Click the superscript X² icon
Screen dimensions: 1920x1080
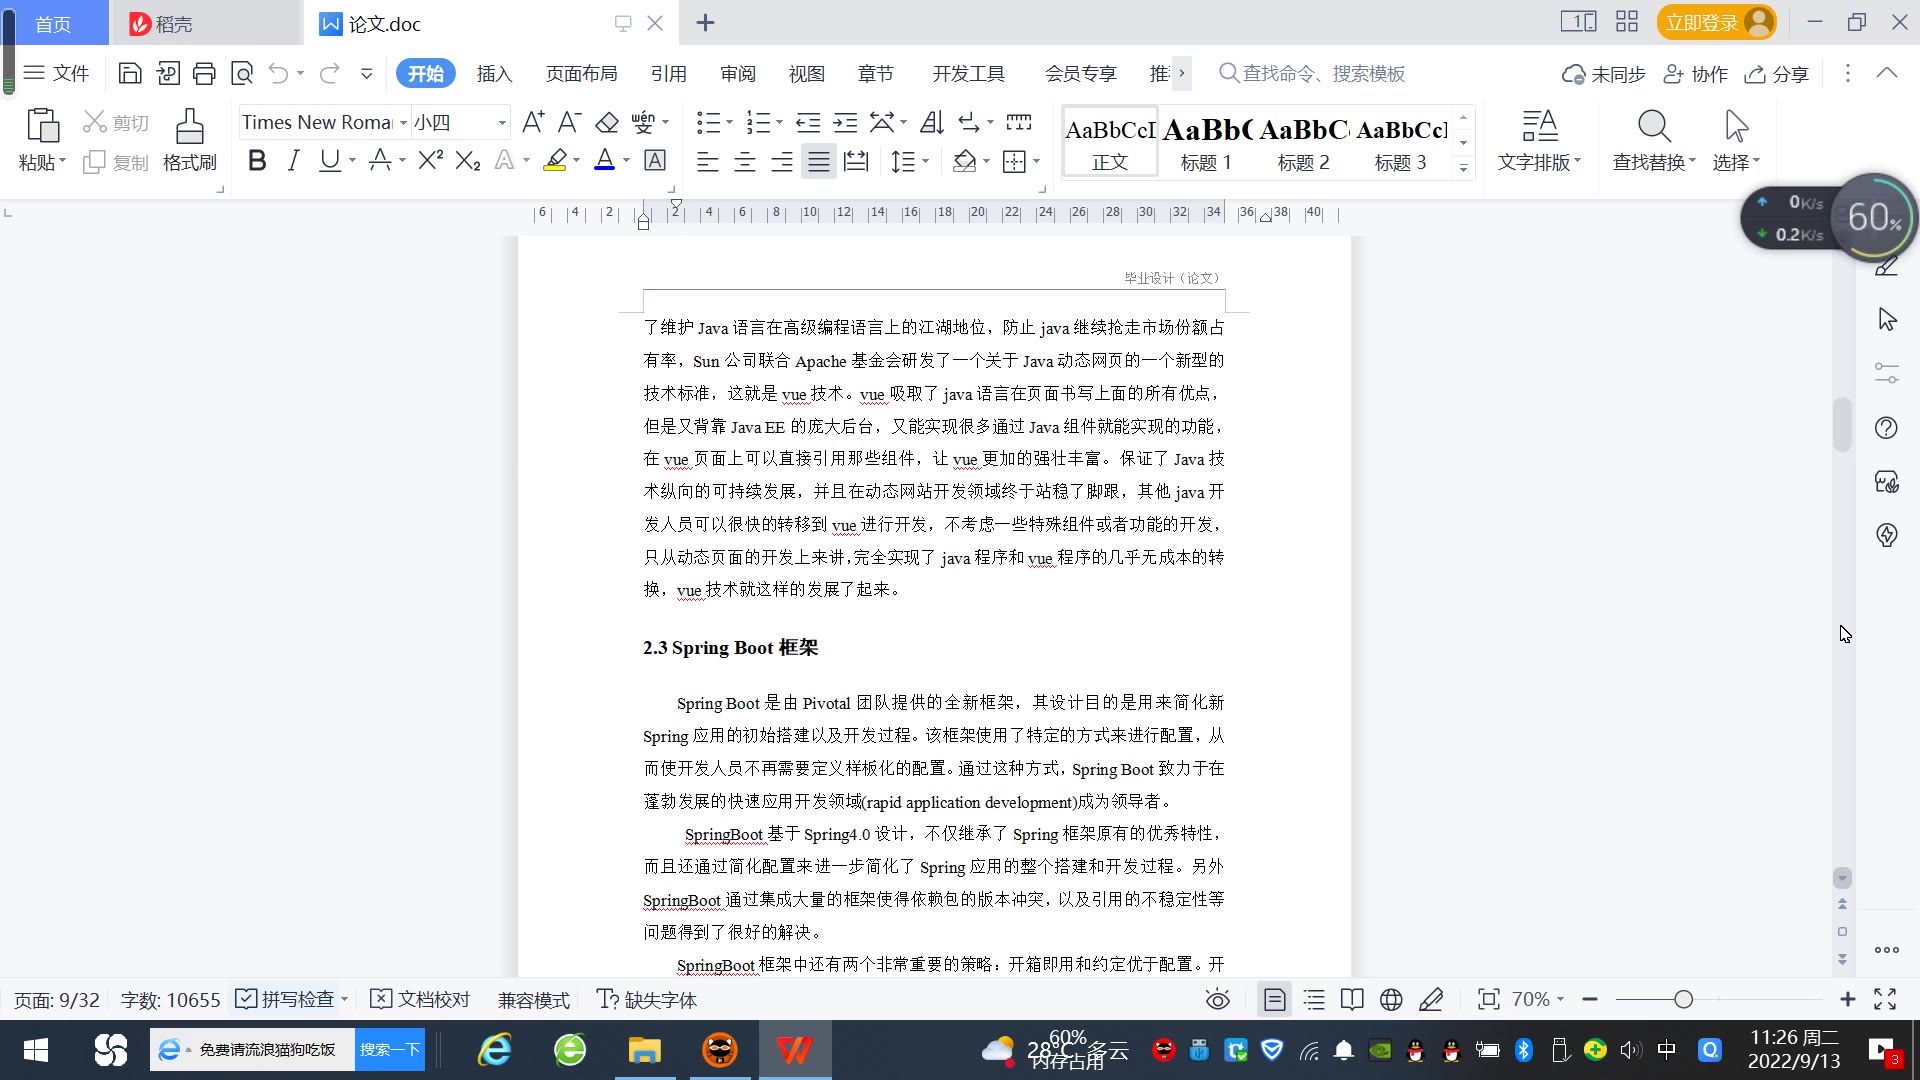[x=430, y=161]
